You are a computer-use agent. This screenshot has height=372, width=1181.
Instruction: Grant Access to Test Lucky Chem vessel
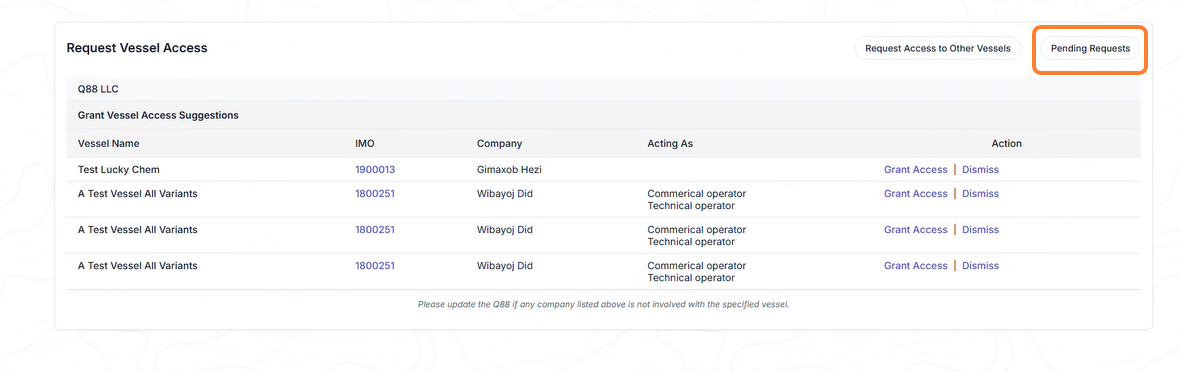(x=915, y=169)
